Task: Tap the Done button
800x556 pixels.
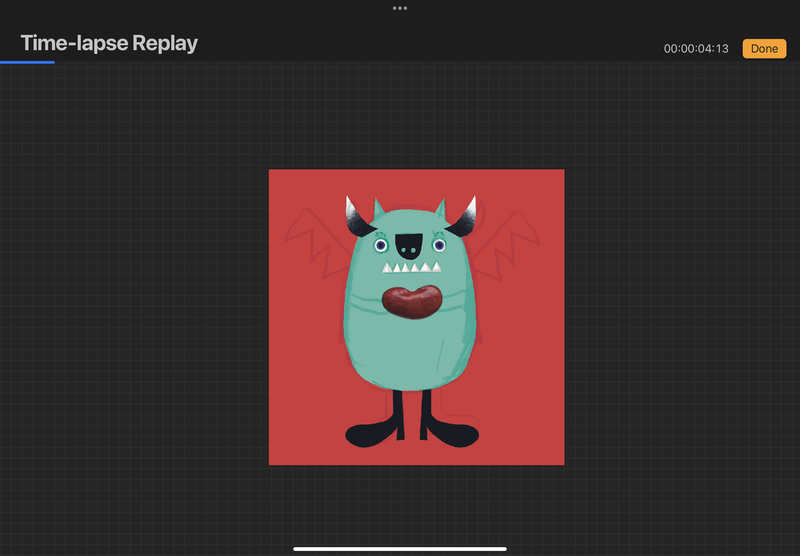Action: click(x=764, y=48)
